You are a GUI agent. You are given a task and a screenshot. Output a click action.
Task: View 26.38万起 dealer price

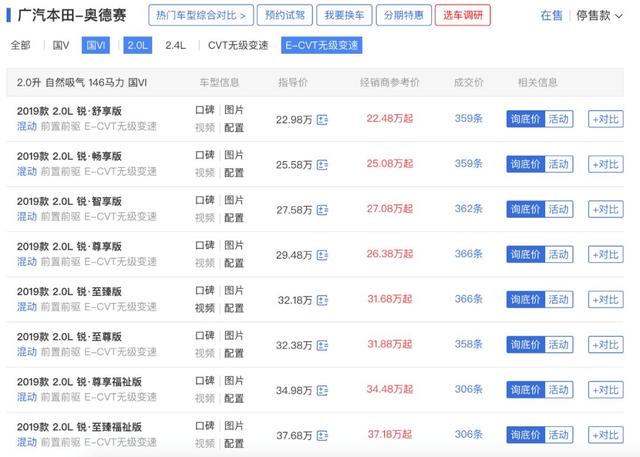tap(390, 254)
